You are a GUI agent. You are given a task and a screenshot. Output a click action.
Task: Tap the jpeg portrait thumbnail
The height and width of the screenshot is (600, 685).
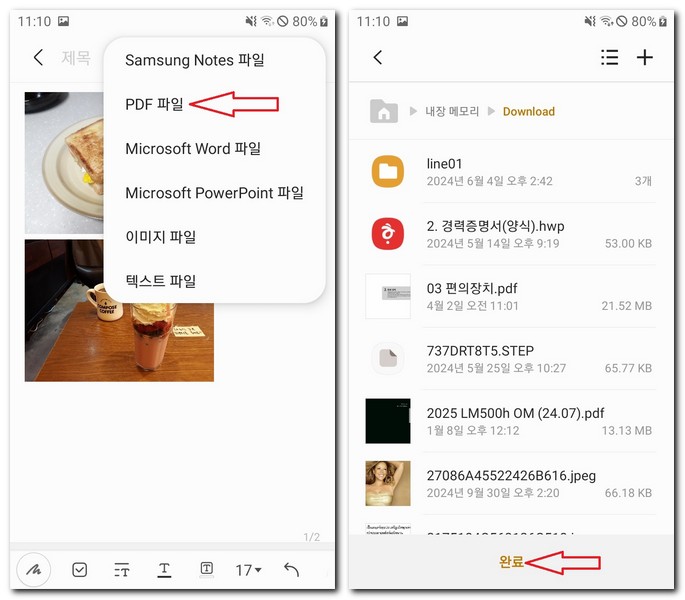point(388,483)
